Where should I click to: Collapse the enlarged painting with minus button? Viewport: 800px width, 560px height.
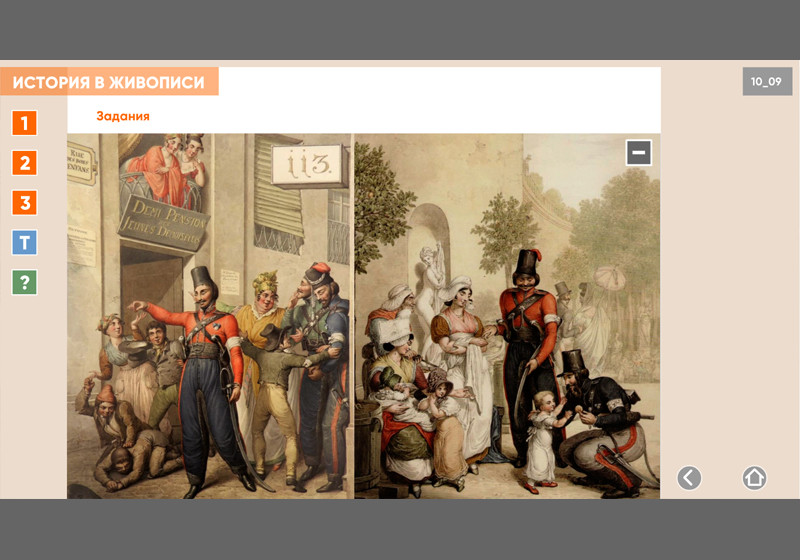coord(639,152)
